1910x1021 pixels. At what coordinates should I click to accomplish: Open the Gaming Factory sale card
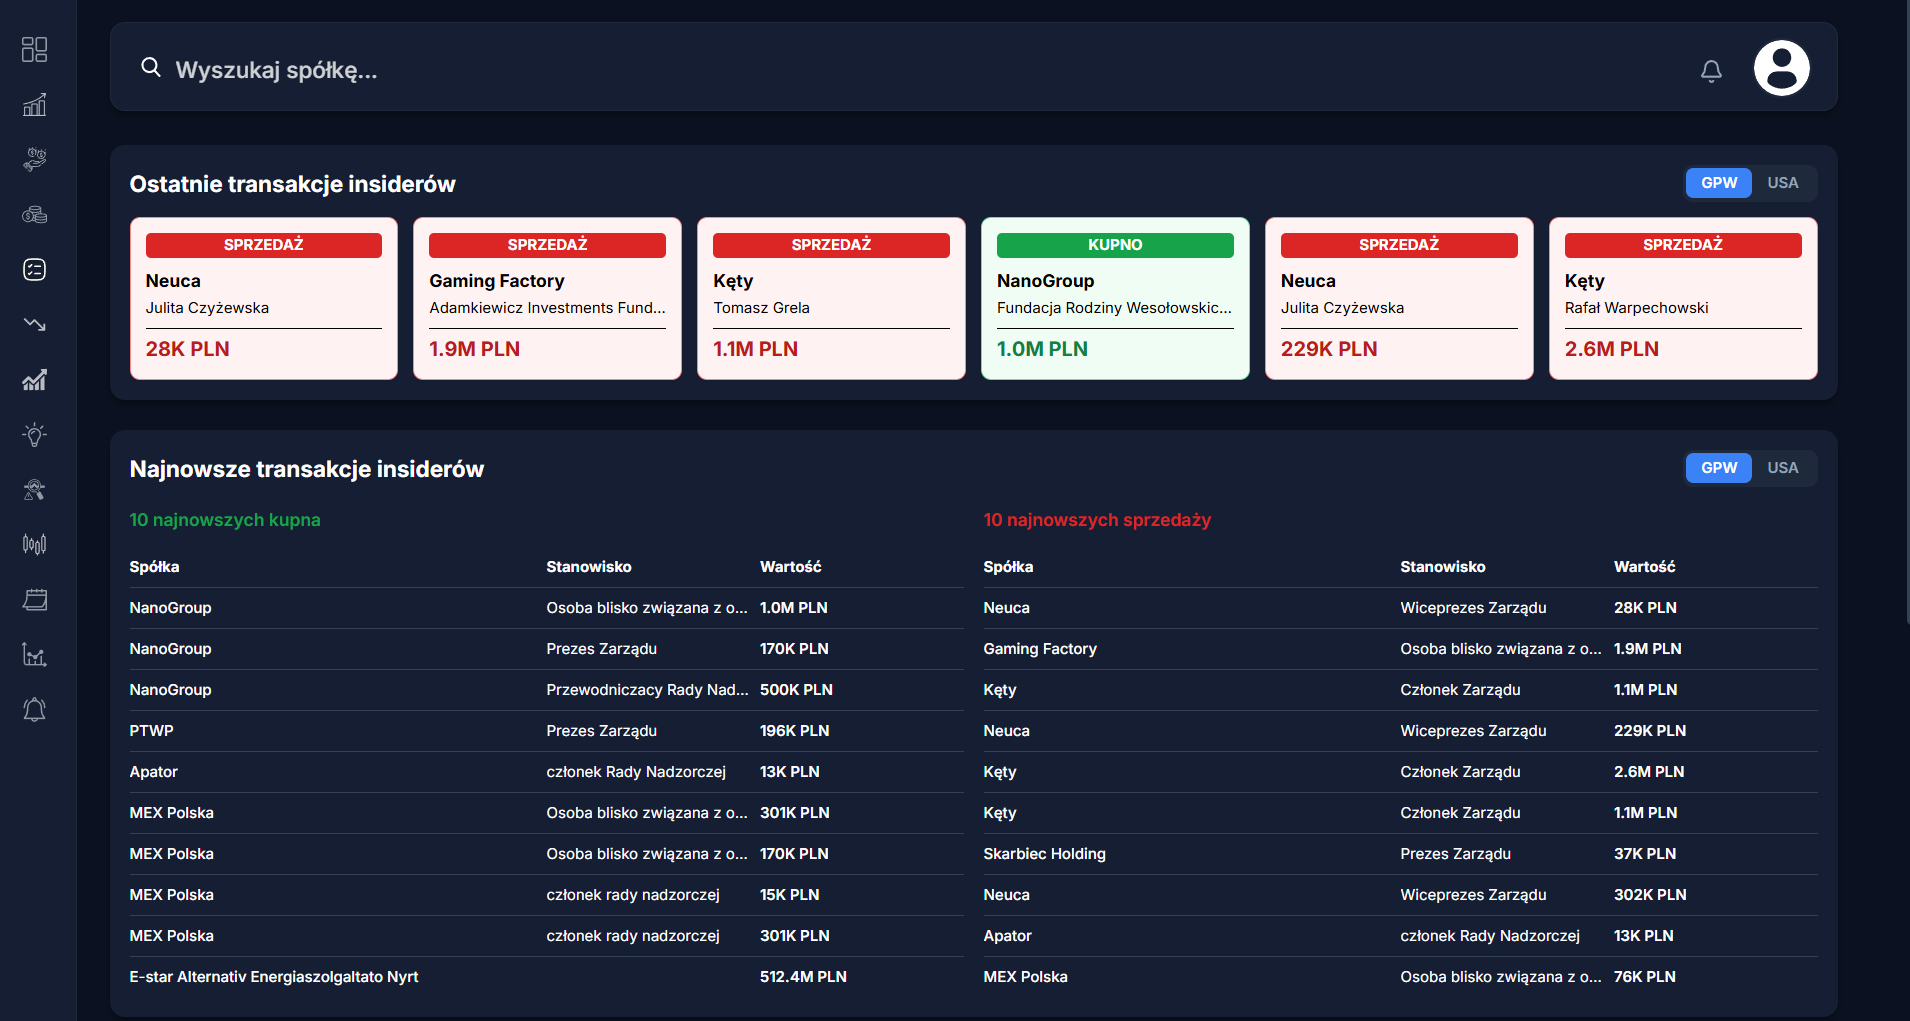click(547, 298)
